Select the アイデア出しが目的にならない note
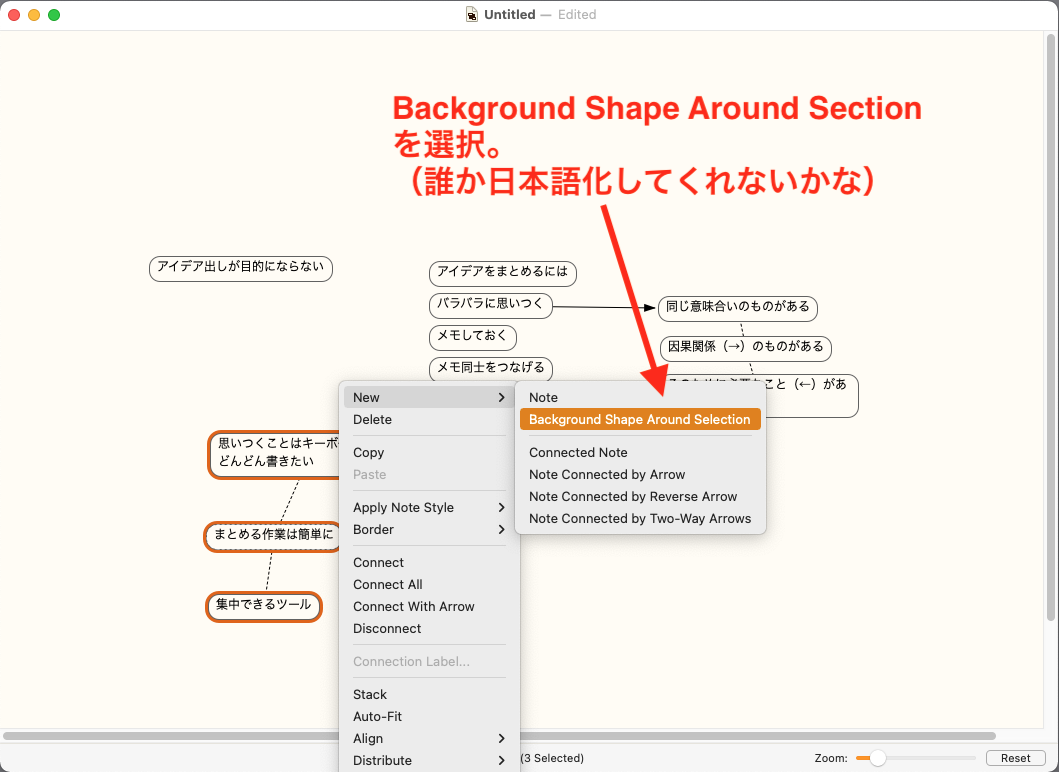 [x=240, y=268]
